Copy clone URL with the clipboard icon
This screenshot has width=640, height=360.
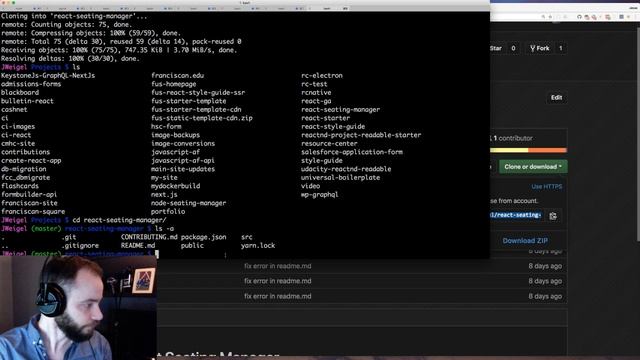(x=553, y=216)
